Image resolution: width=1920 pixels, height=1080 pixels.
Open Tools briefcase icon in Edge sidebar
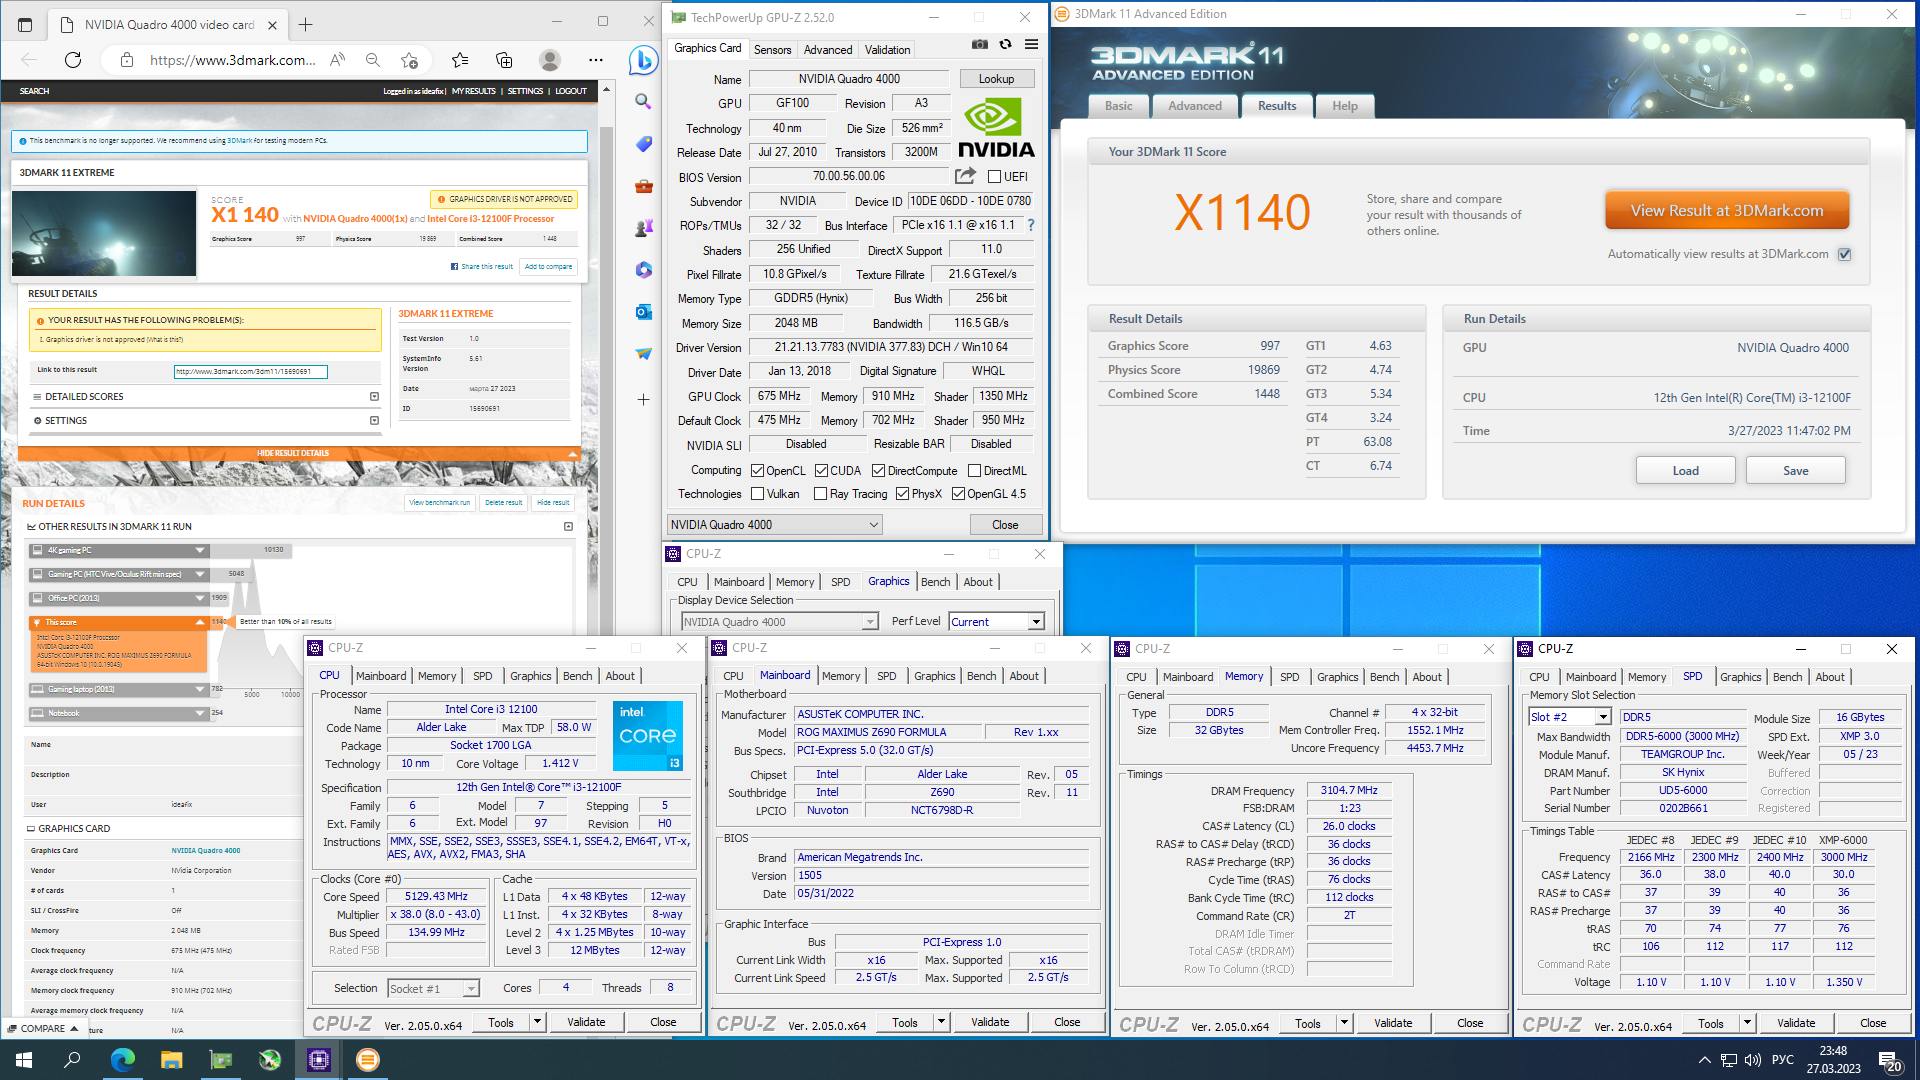[643, 186]
